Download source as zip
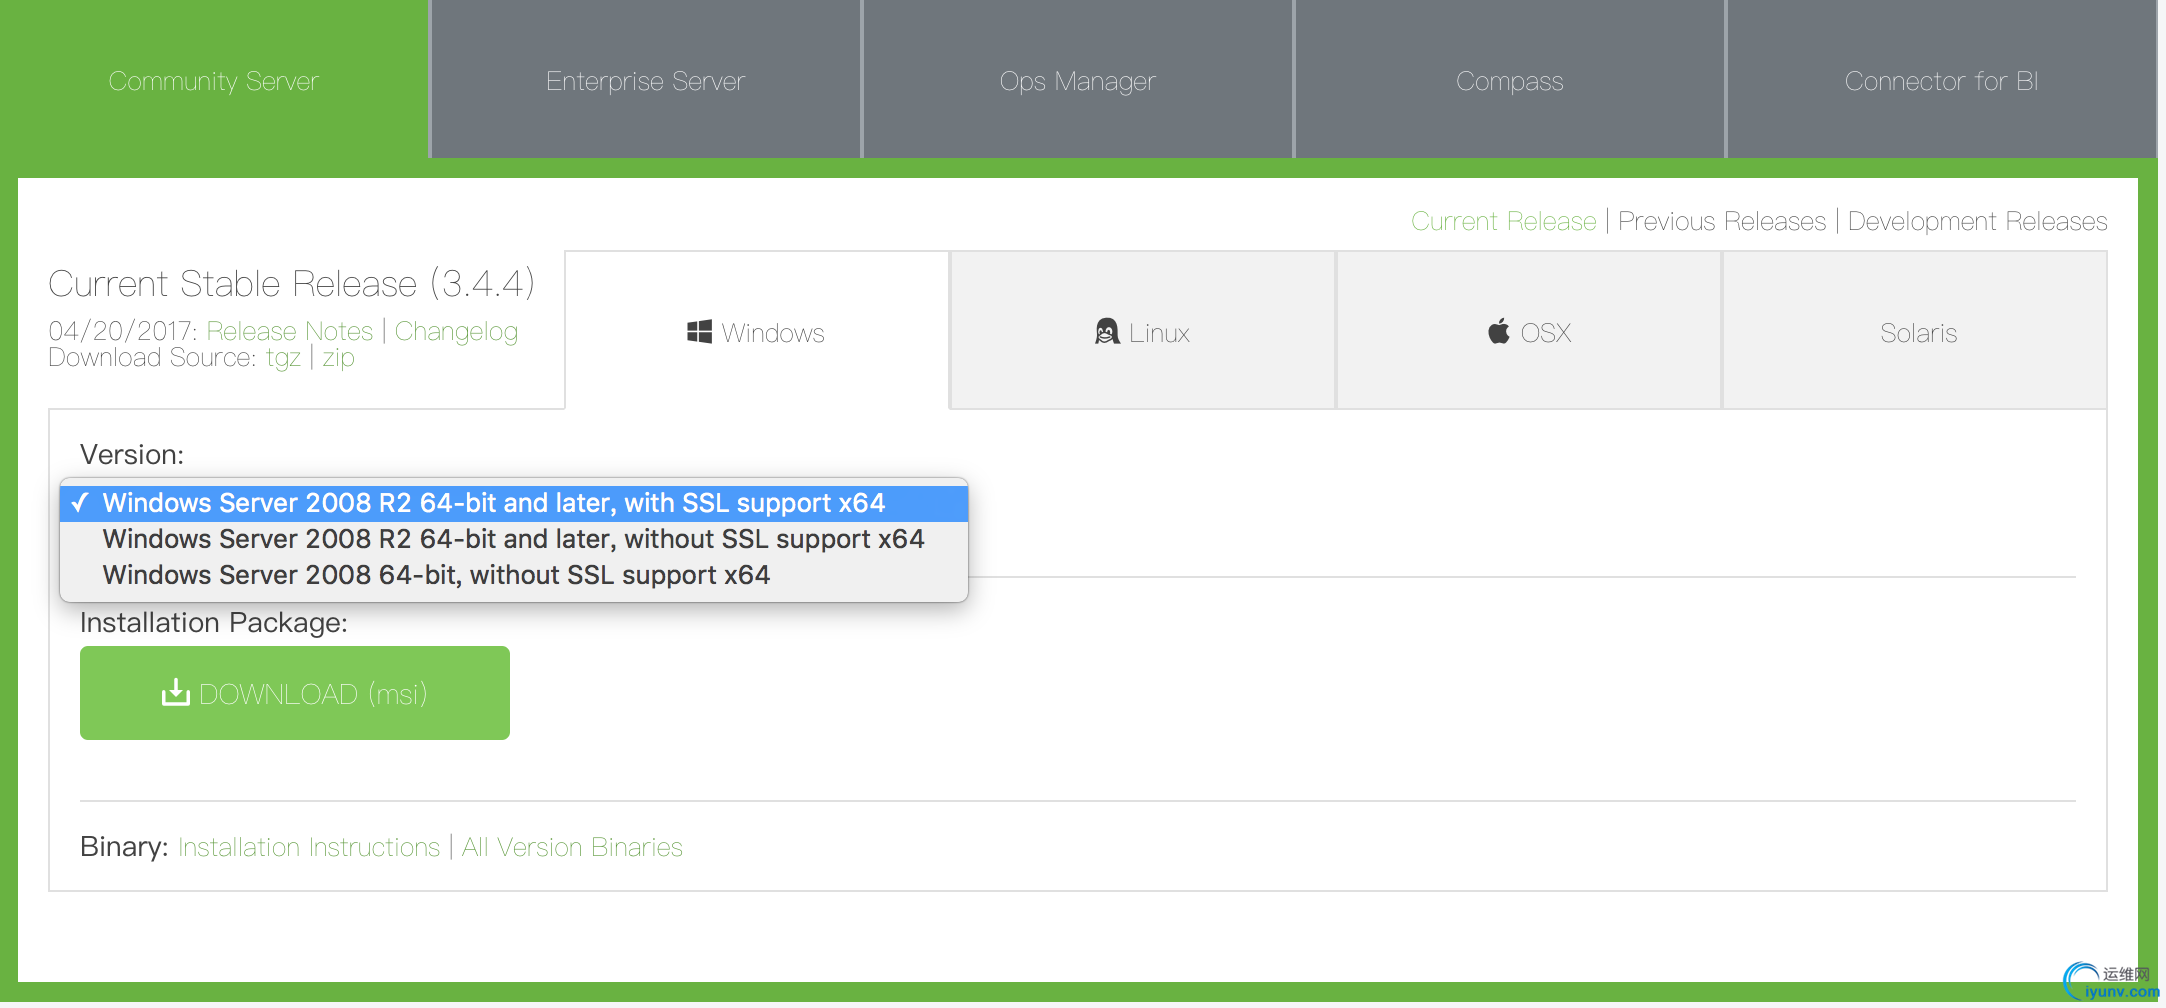 point(338,358)
